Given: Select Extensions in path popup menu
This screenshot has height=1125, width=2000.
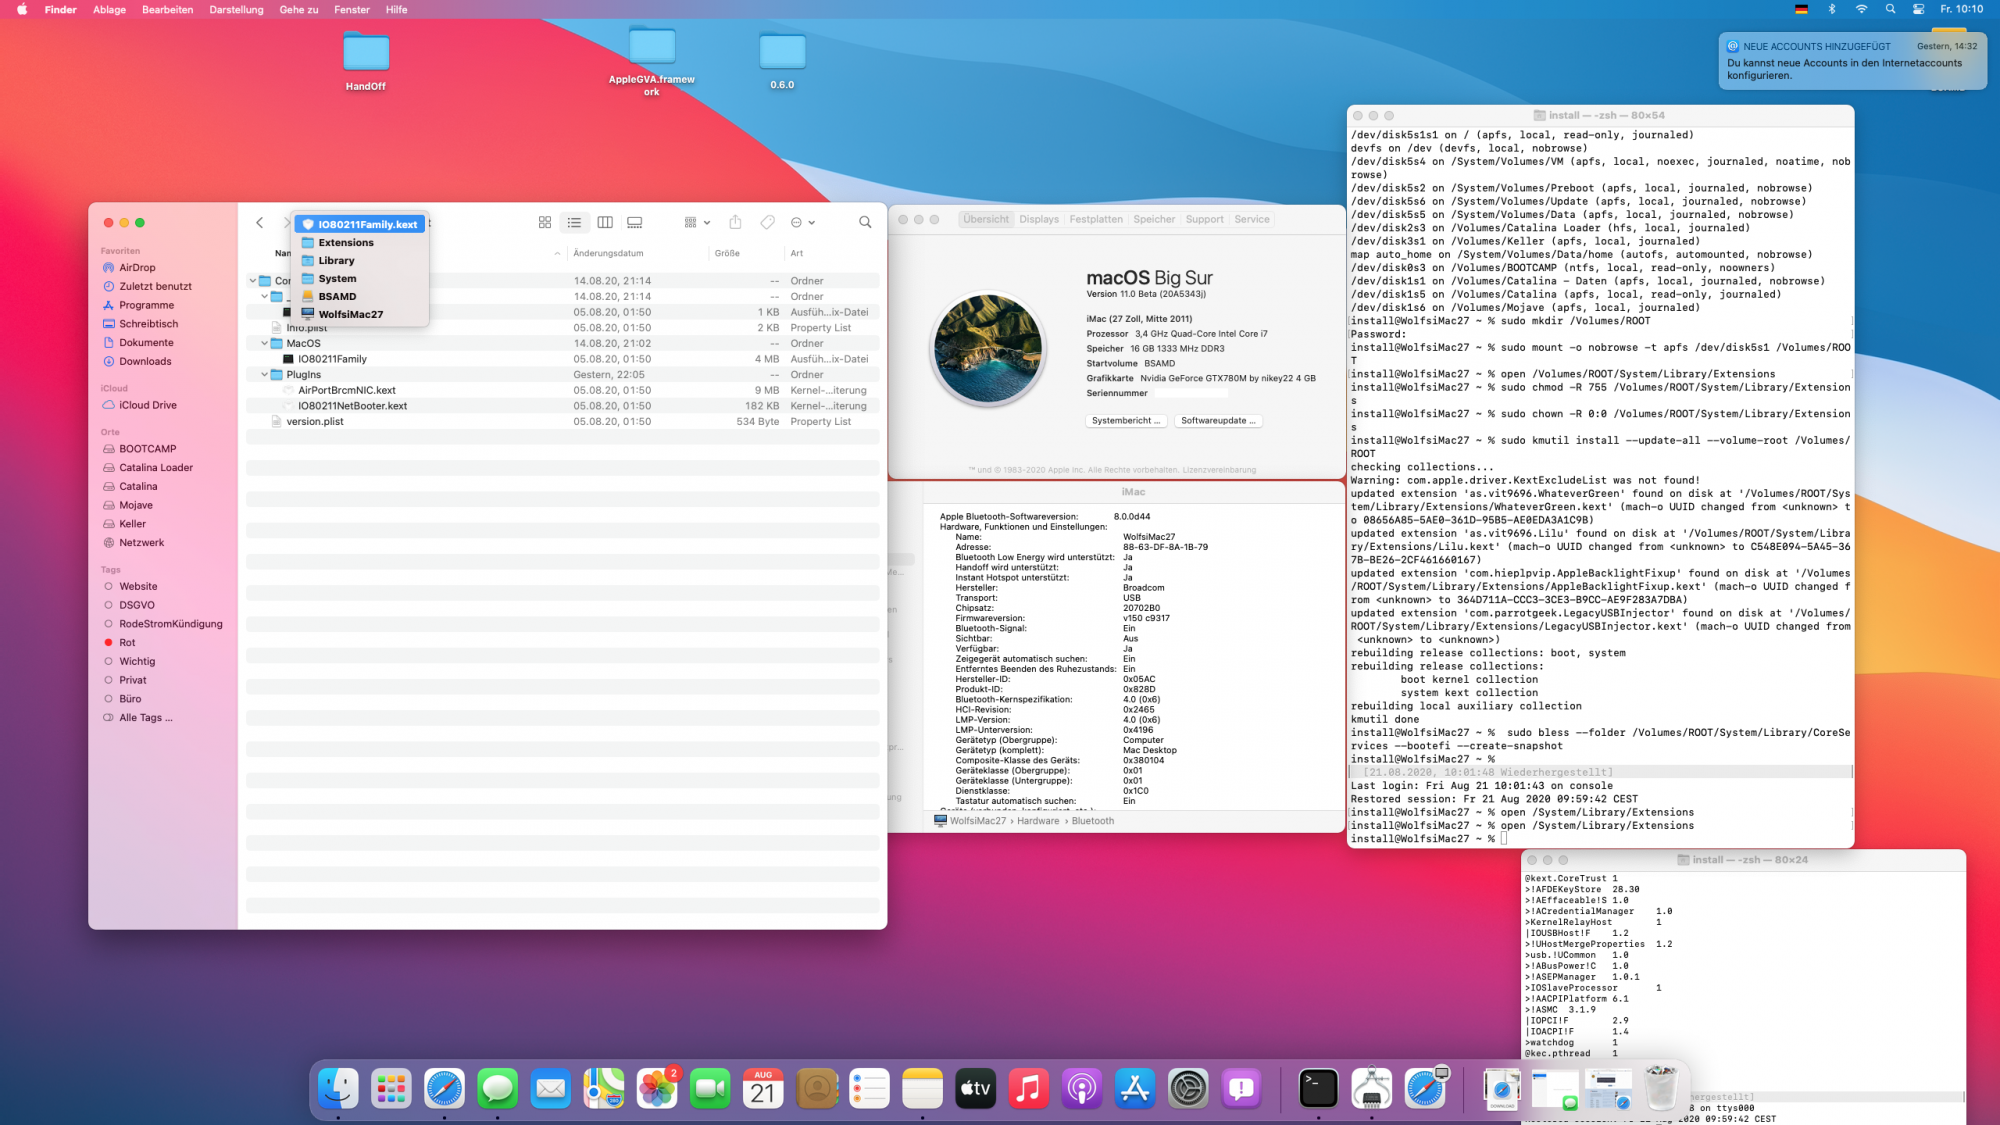Looking at the screenshot, I should coord(346,243).
